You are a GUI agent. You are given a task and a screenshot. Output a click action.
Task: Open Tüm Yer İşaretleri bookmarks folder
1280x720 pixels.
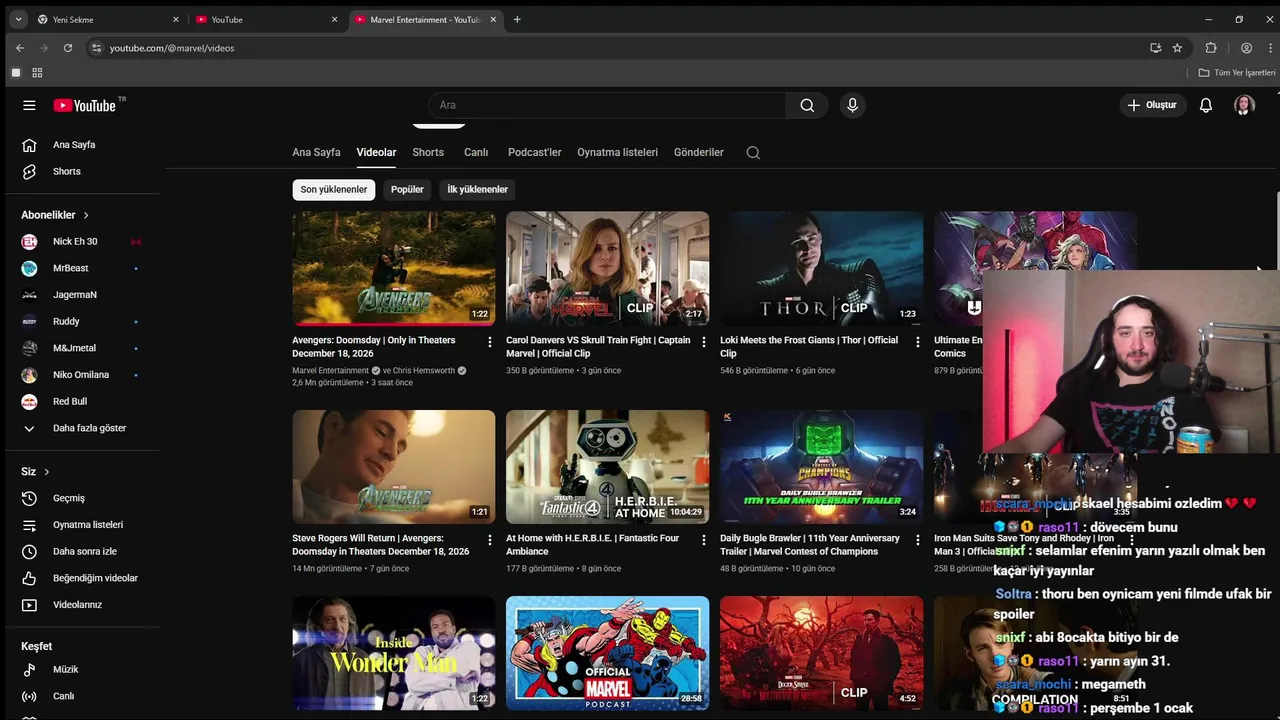tap(1237, 73)
